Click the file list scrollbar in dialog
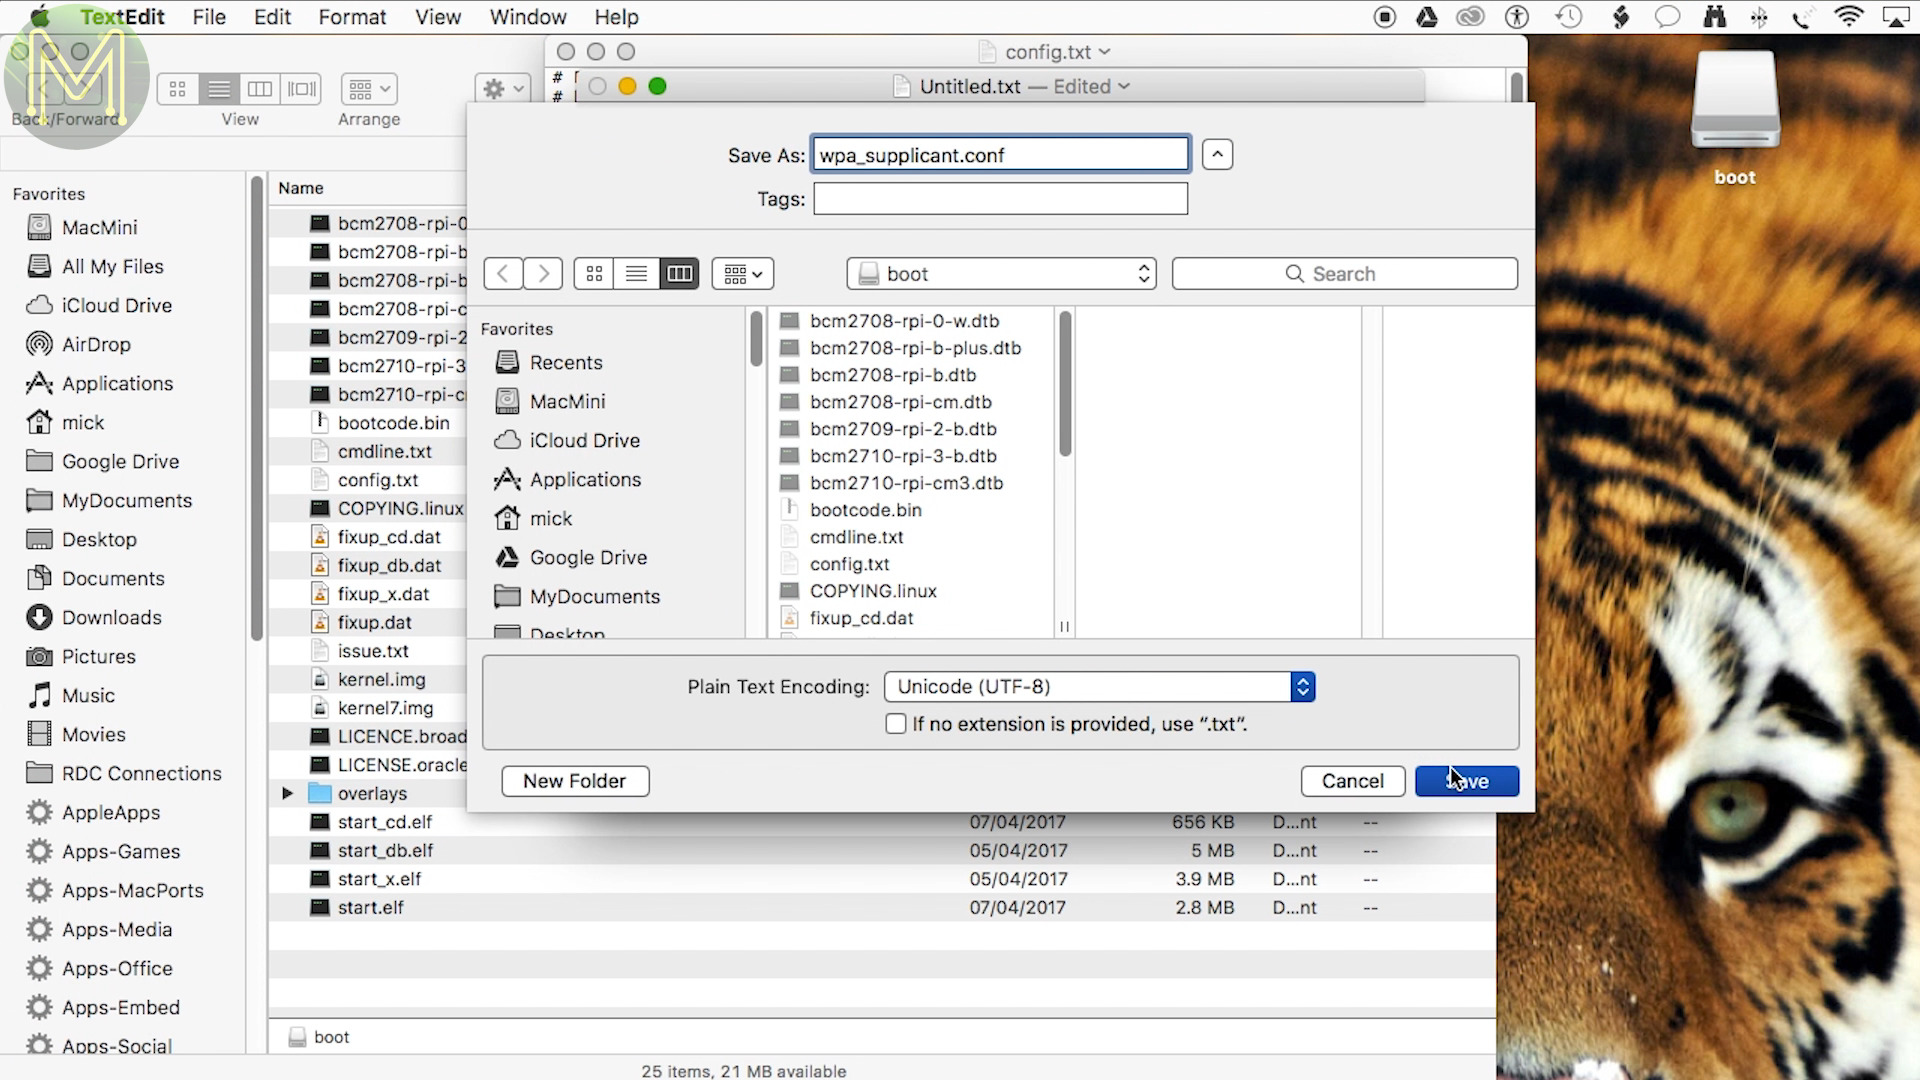Screen dimensions: 1920x1080 pyautogui.click(x=1065, y=385)
